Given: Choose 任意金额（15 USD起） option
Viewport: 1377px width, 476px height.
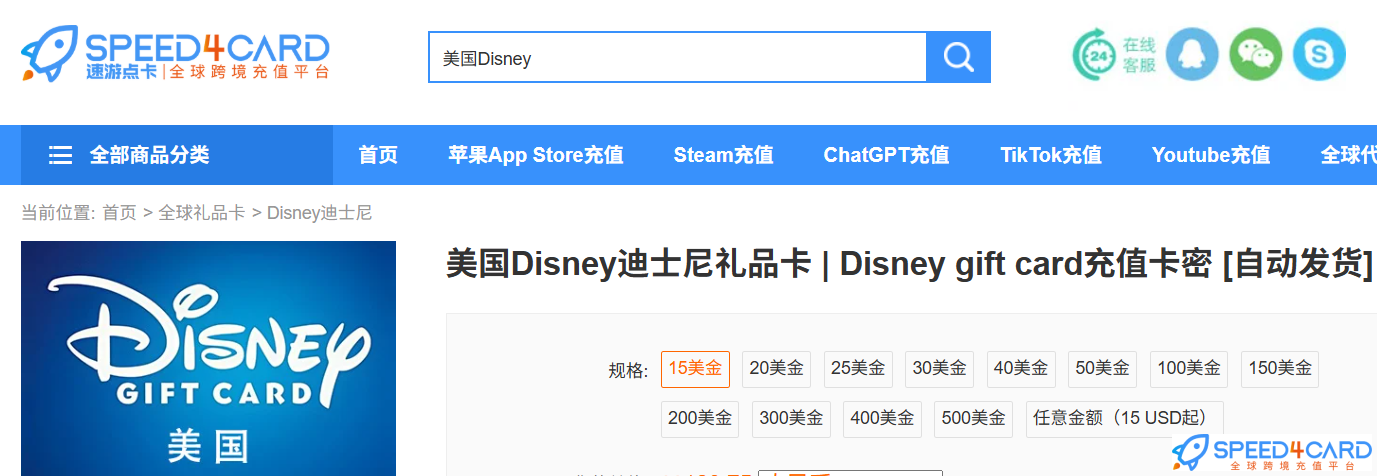Looking at the screenshot, I should 1125,419.
